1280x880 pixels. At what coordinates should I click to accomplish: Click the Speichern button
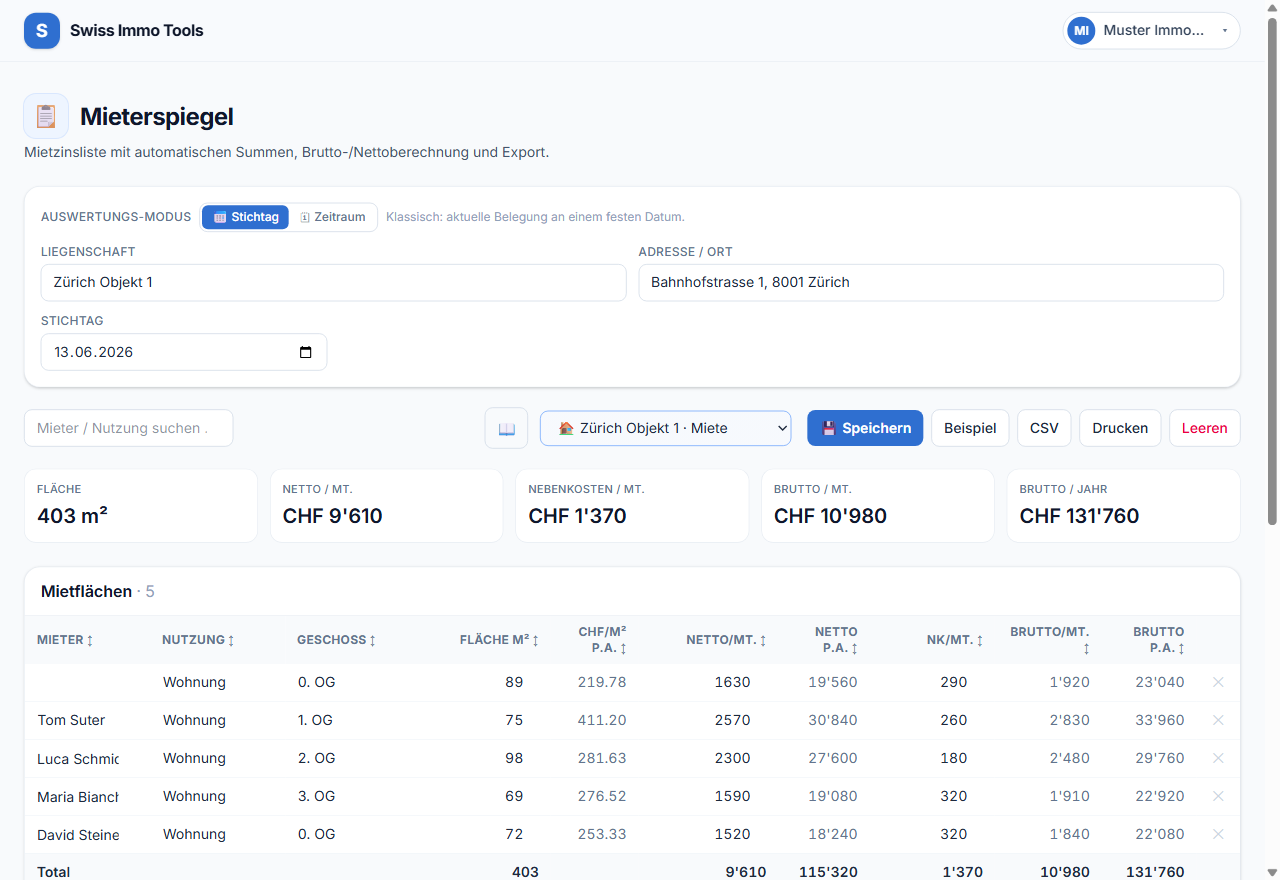point(865,428)
